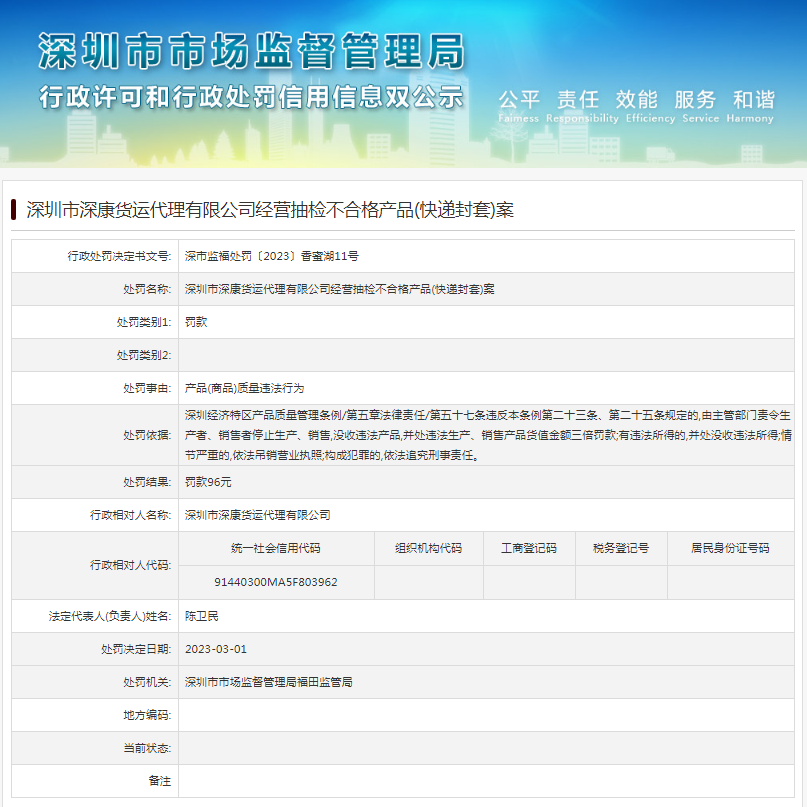Click the 备注 label
Viewport: 807px width, 807px height.
[160, 781]
